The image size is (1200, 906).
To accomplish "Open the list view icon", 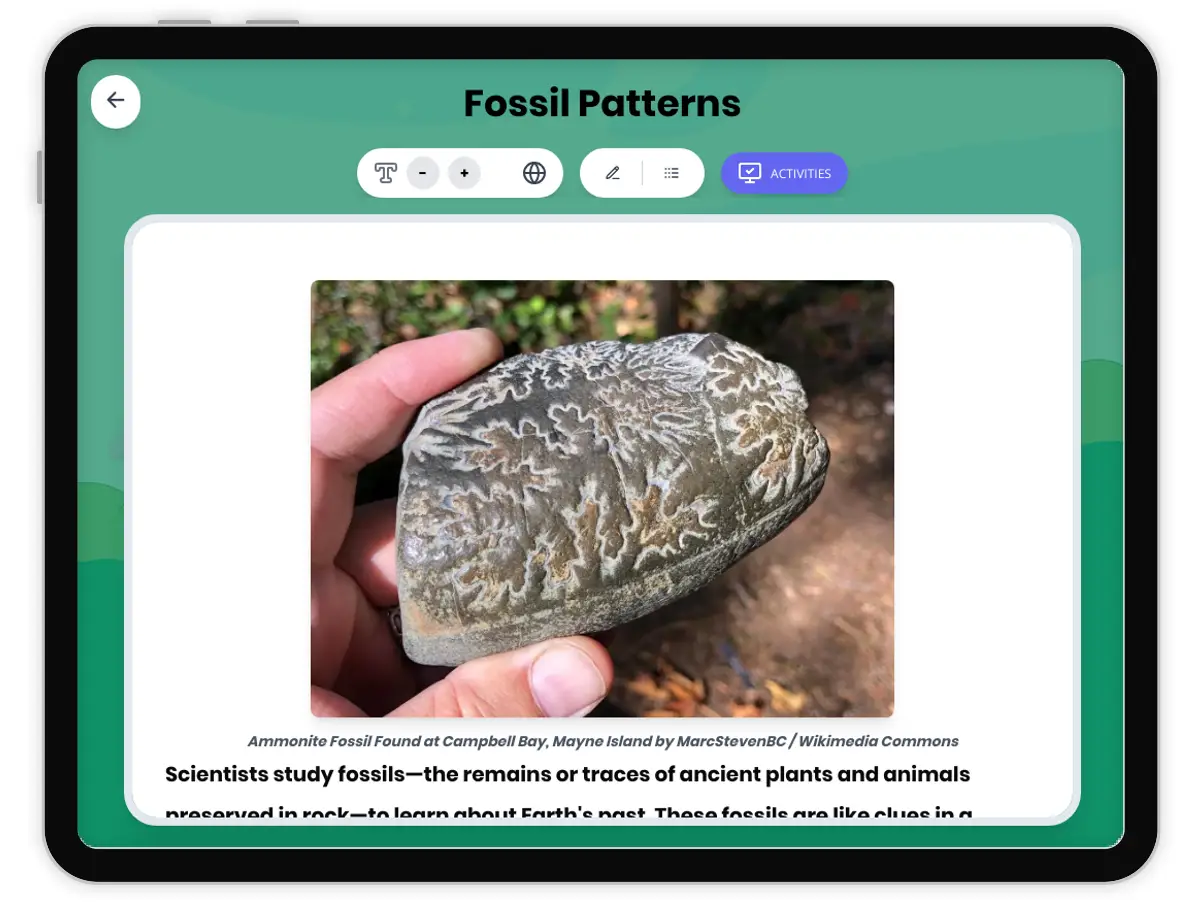I will tap(671, 174).
